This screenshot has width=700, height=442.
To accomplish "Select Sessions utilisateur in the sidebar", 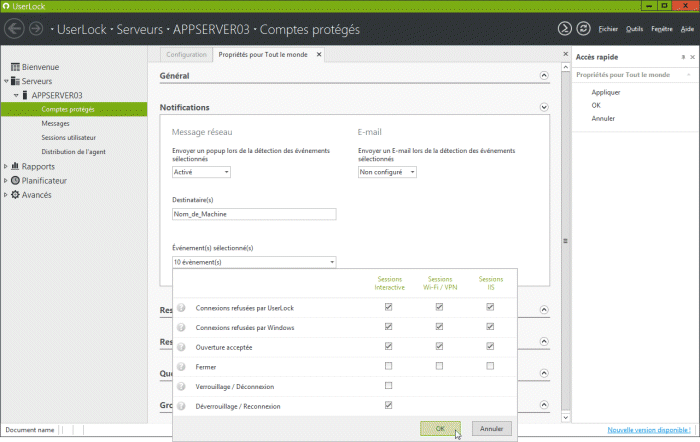I will pyautogui.click(x=69, y=138).
